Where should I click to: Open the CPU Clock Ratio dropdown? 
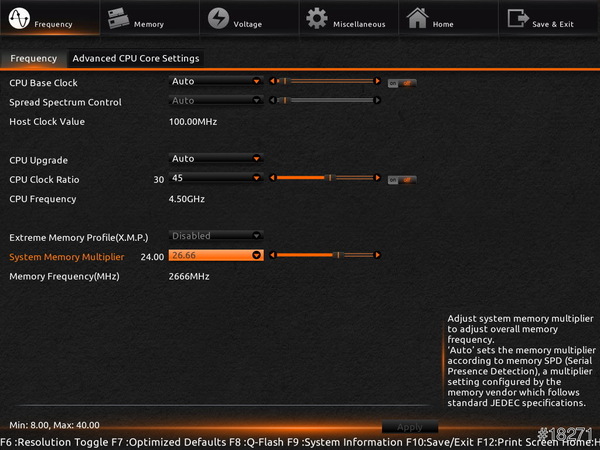click(216, 178)
